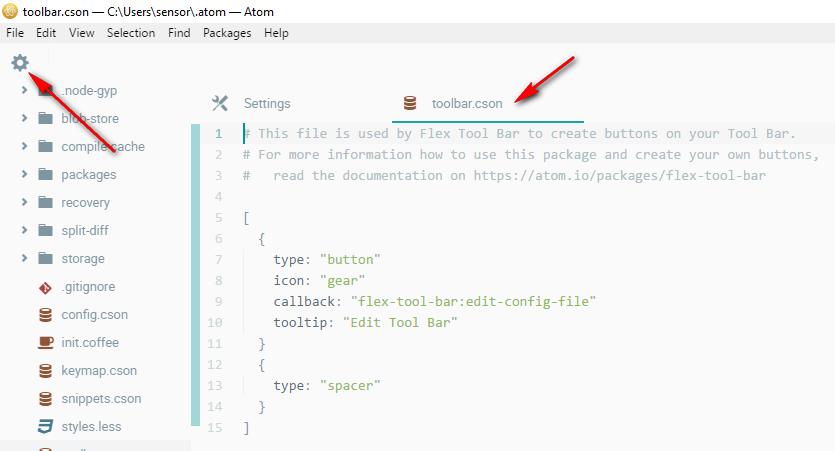Click the git icon beside .gitignore

46,288
